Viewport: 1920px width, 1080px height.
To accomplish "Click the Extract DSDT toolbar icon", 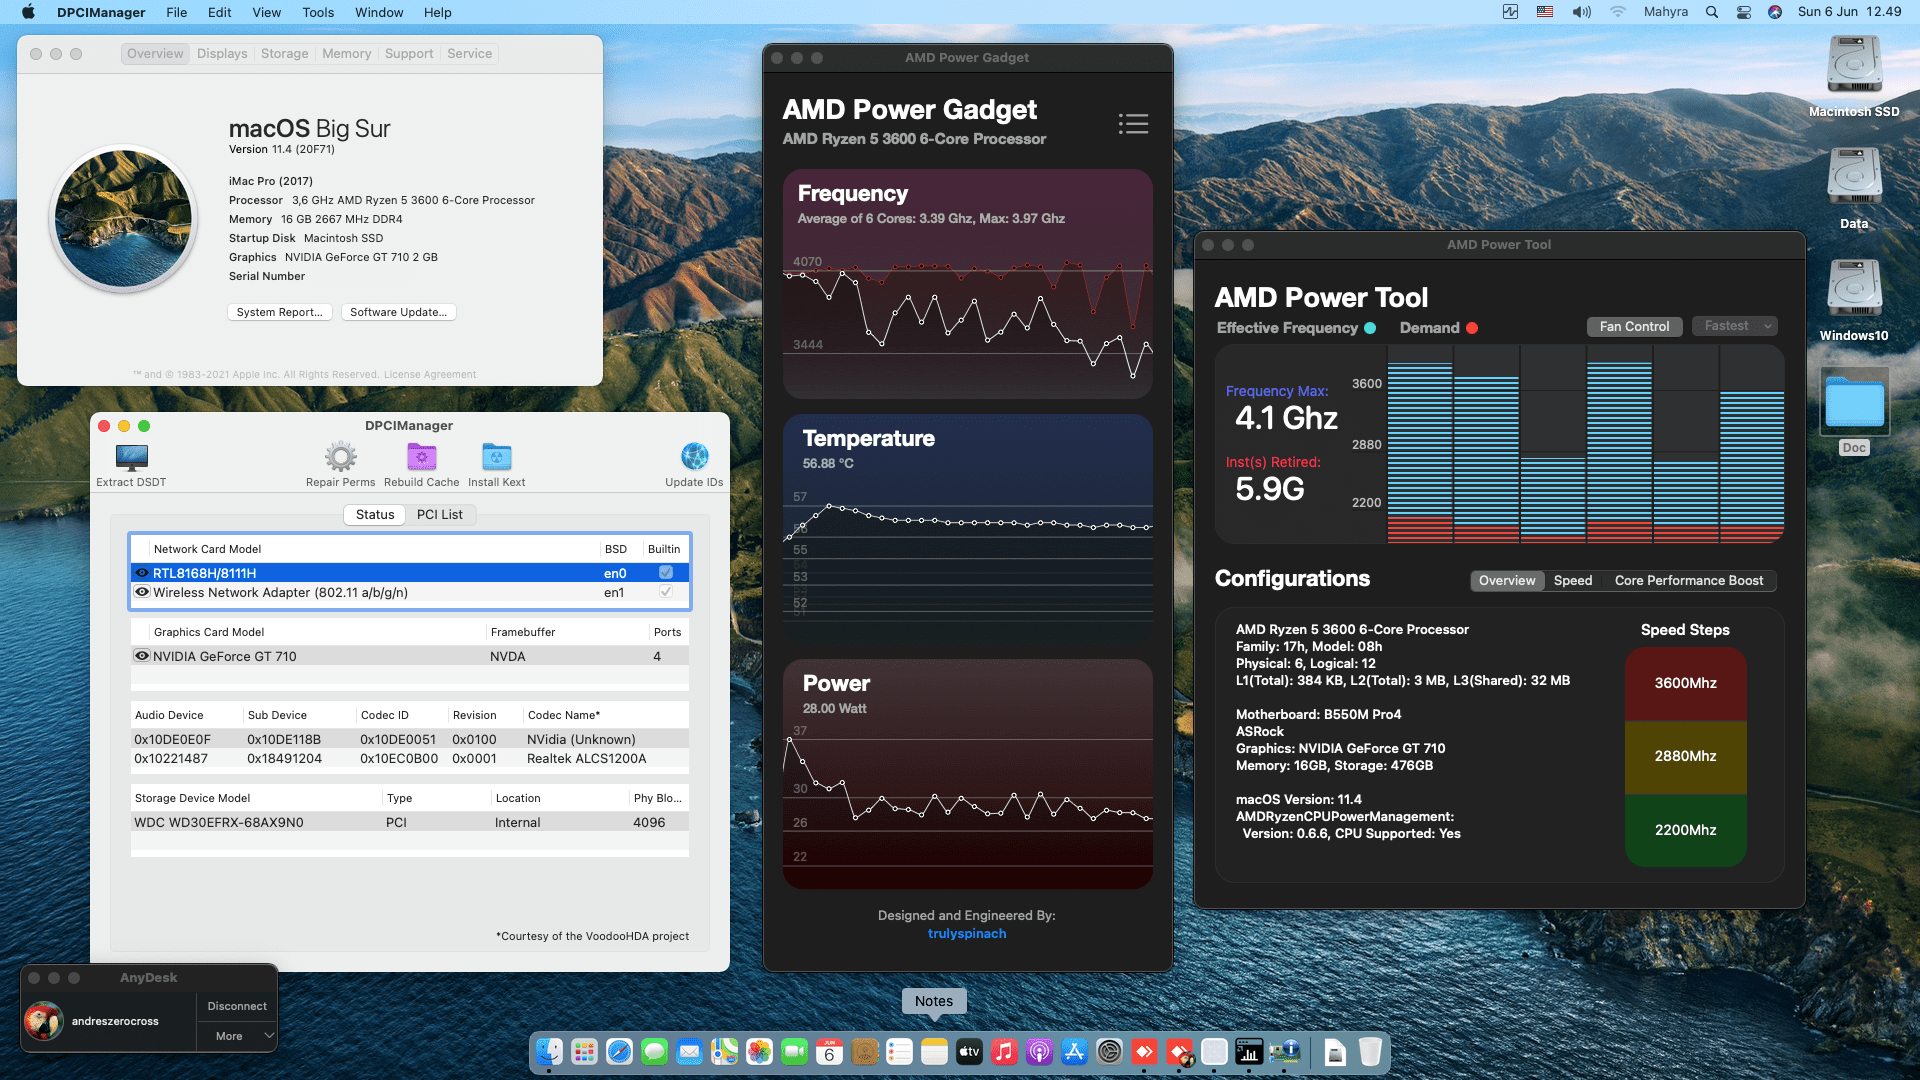I will 131,457.
